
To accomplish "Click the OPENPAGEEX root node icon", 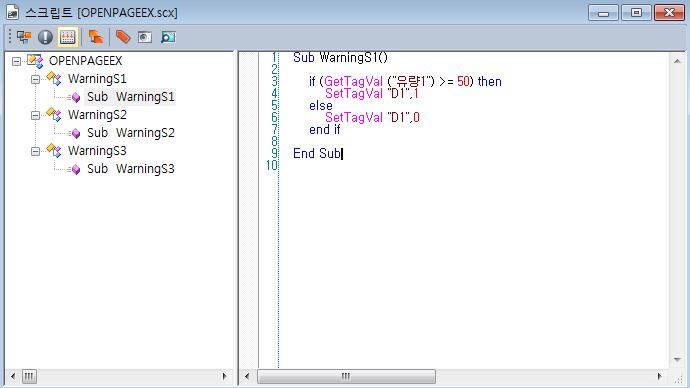I will 35,61.
